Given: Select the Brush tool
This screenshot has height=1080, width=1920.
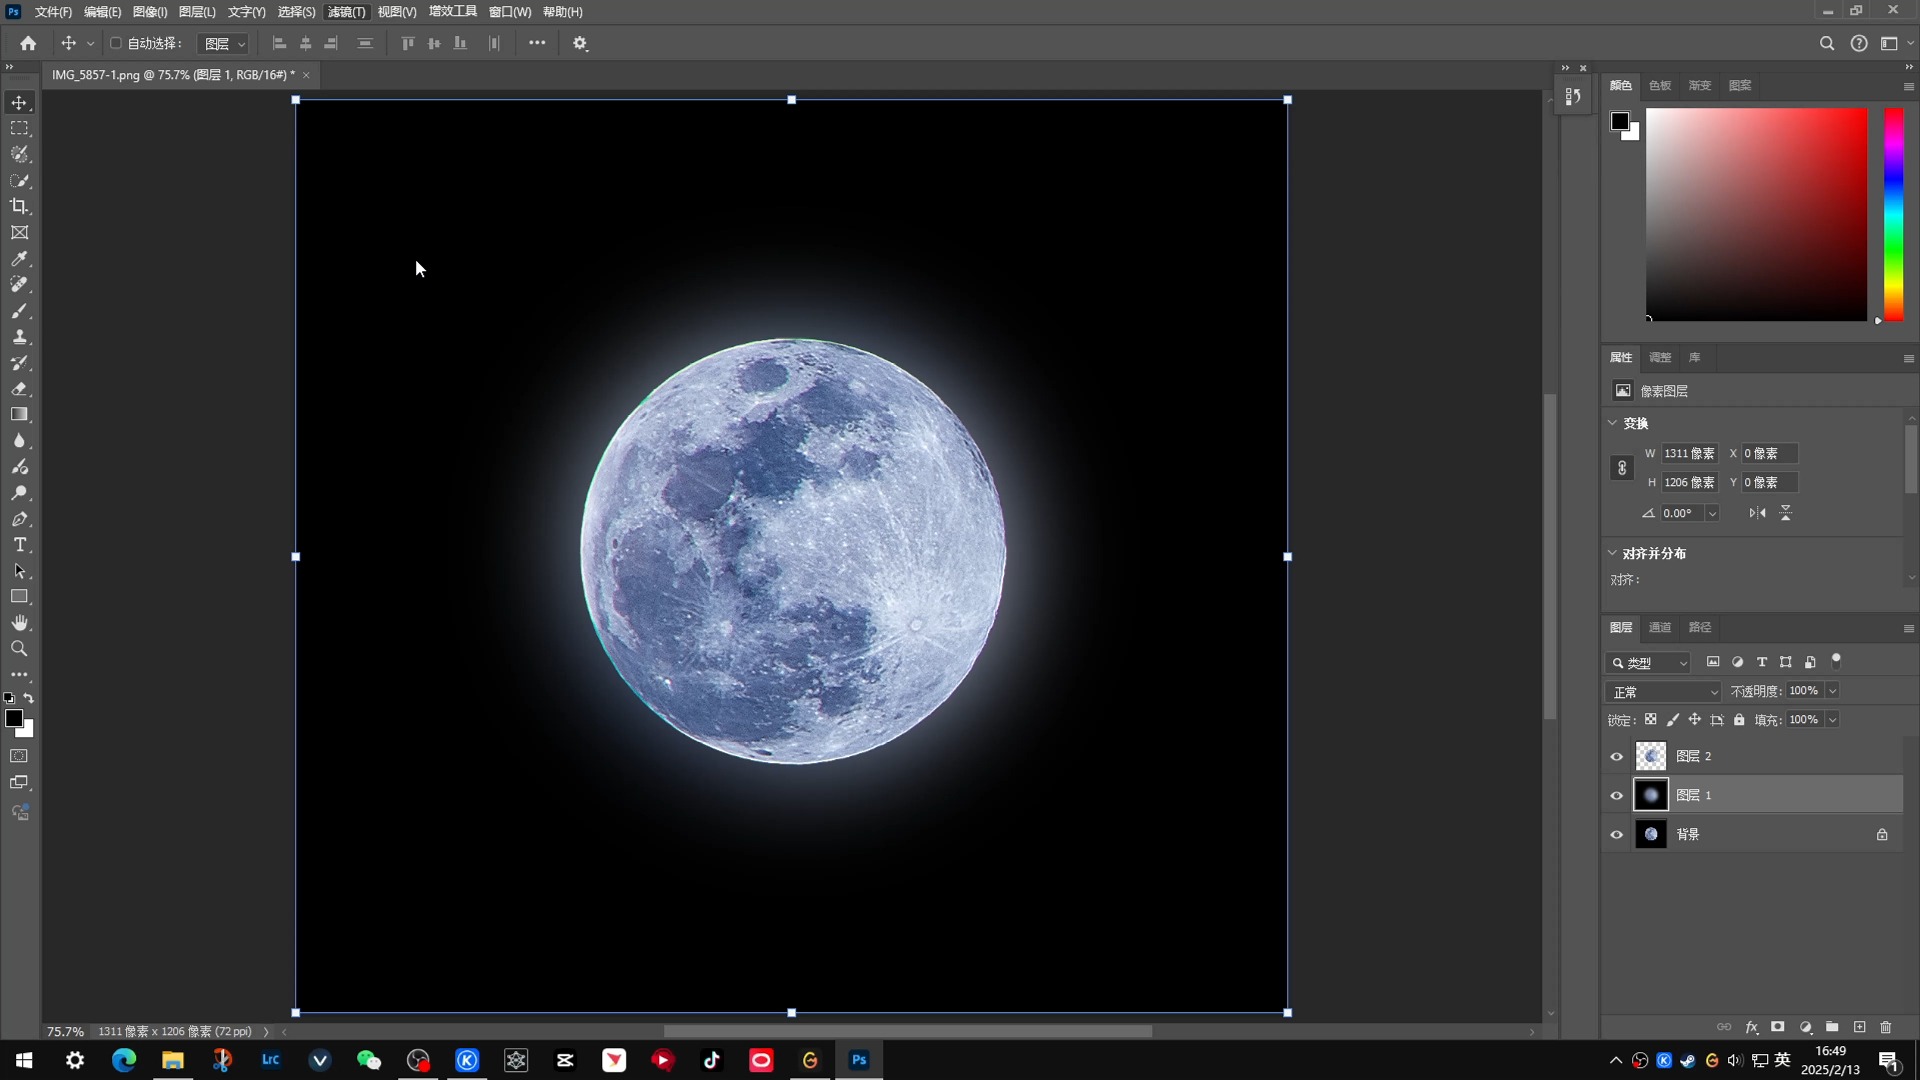Looking at the screenshot, I should coord(19,311).
